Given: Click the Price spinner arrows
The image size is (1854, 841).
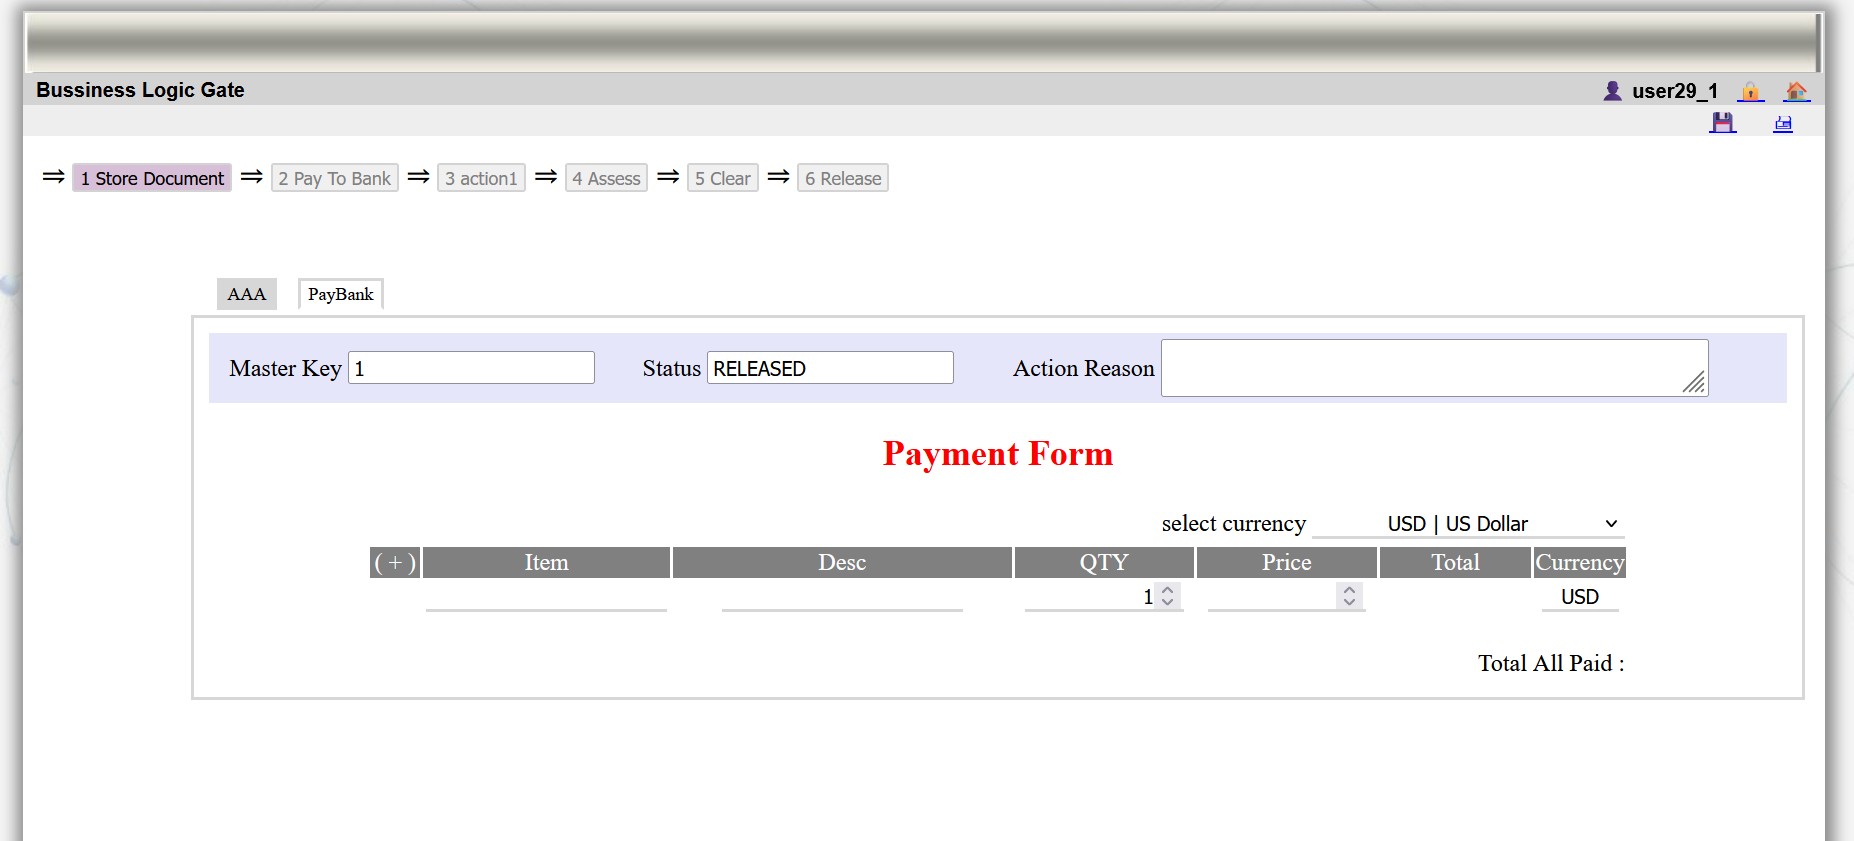Looking at the screenshot, I should point(1349,596).
